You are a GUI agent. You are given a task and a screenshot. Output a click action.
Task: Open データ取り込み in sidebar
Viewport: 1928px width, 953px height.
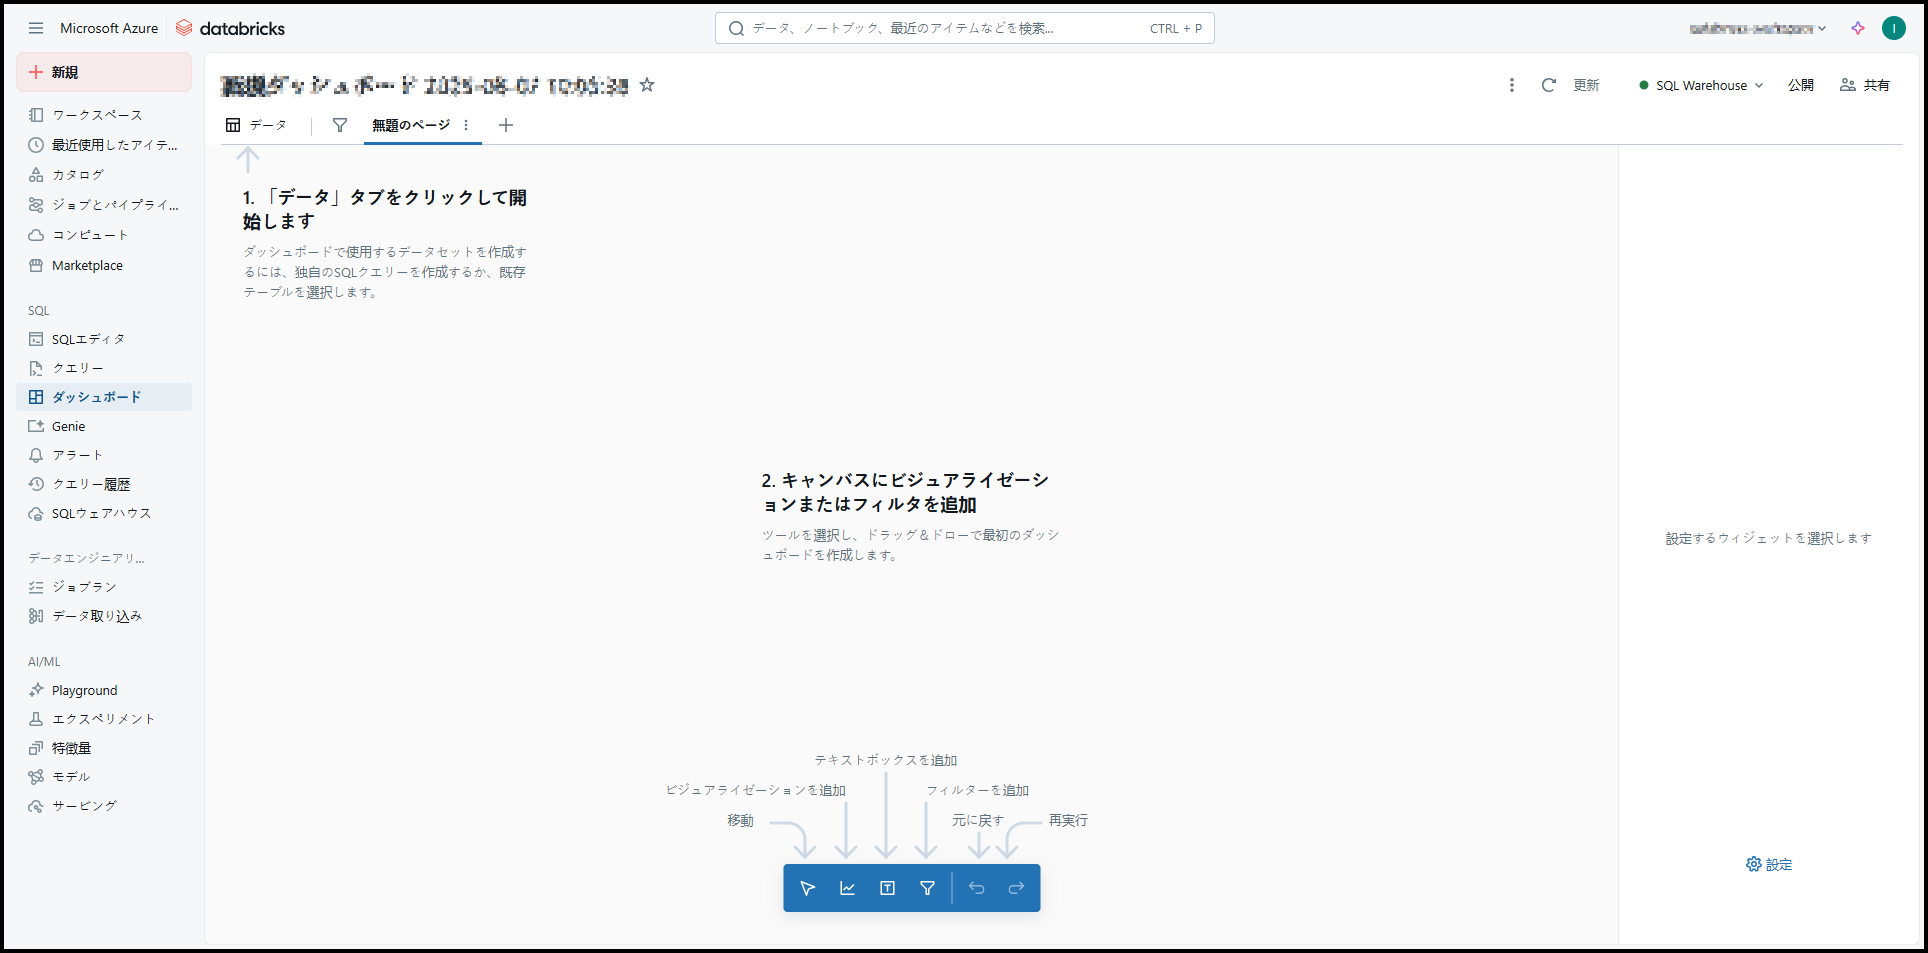(104, 616)
